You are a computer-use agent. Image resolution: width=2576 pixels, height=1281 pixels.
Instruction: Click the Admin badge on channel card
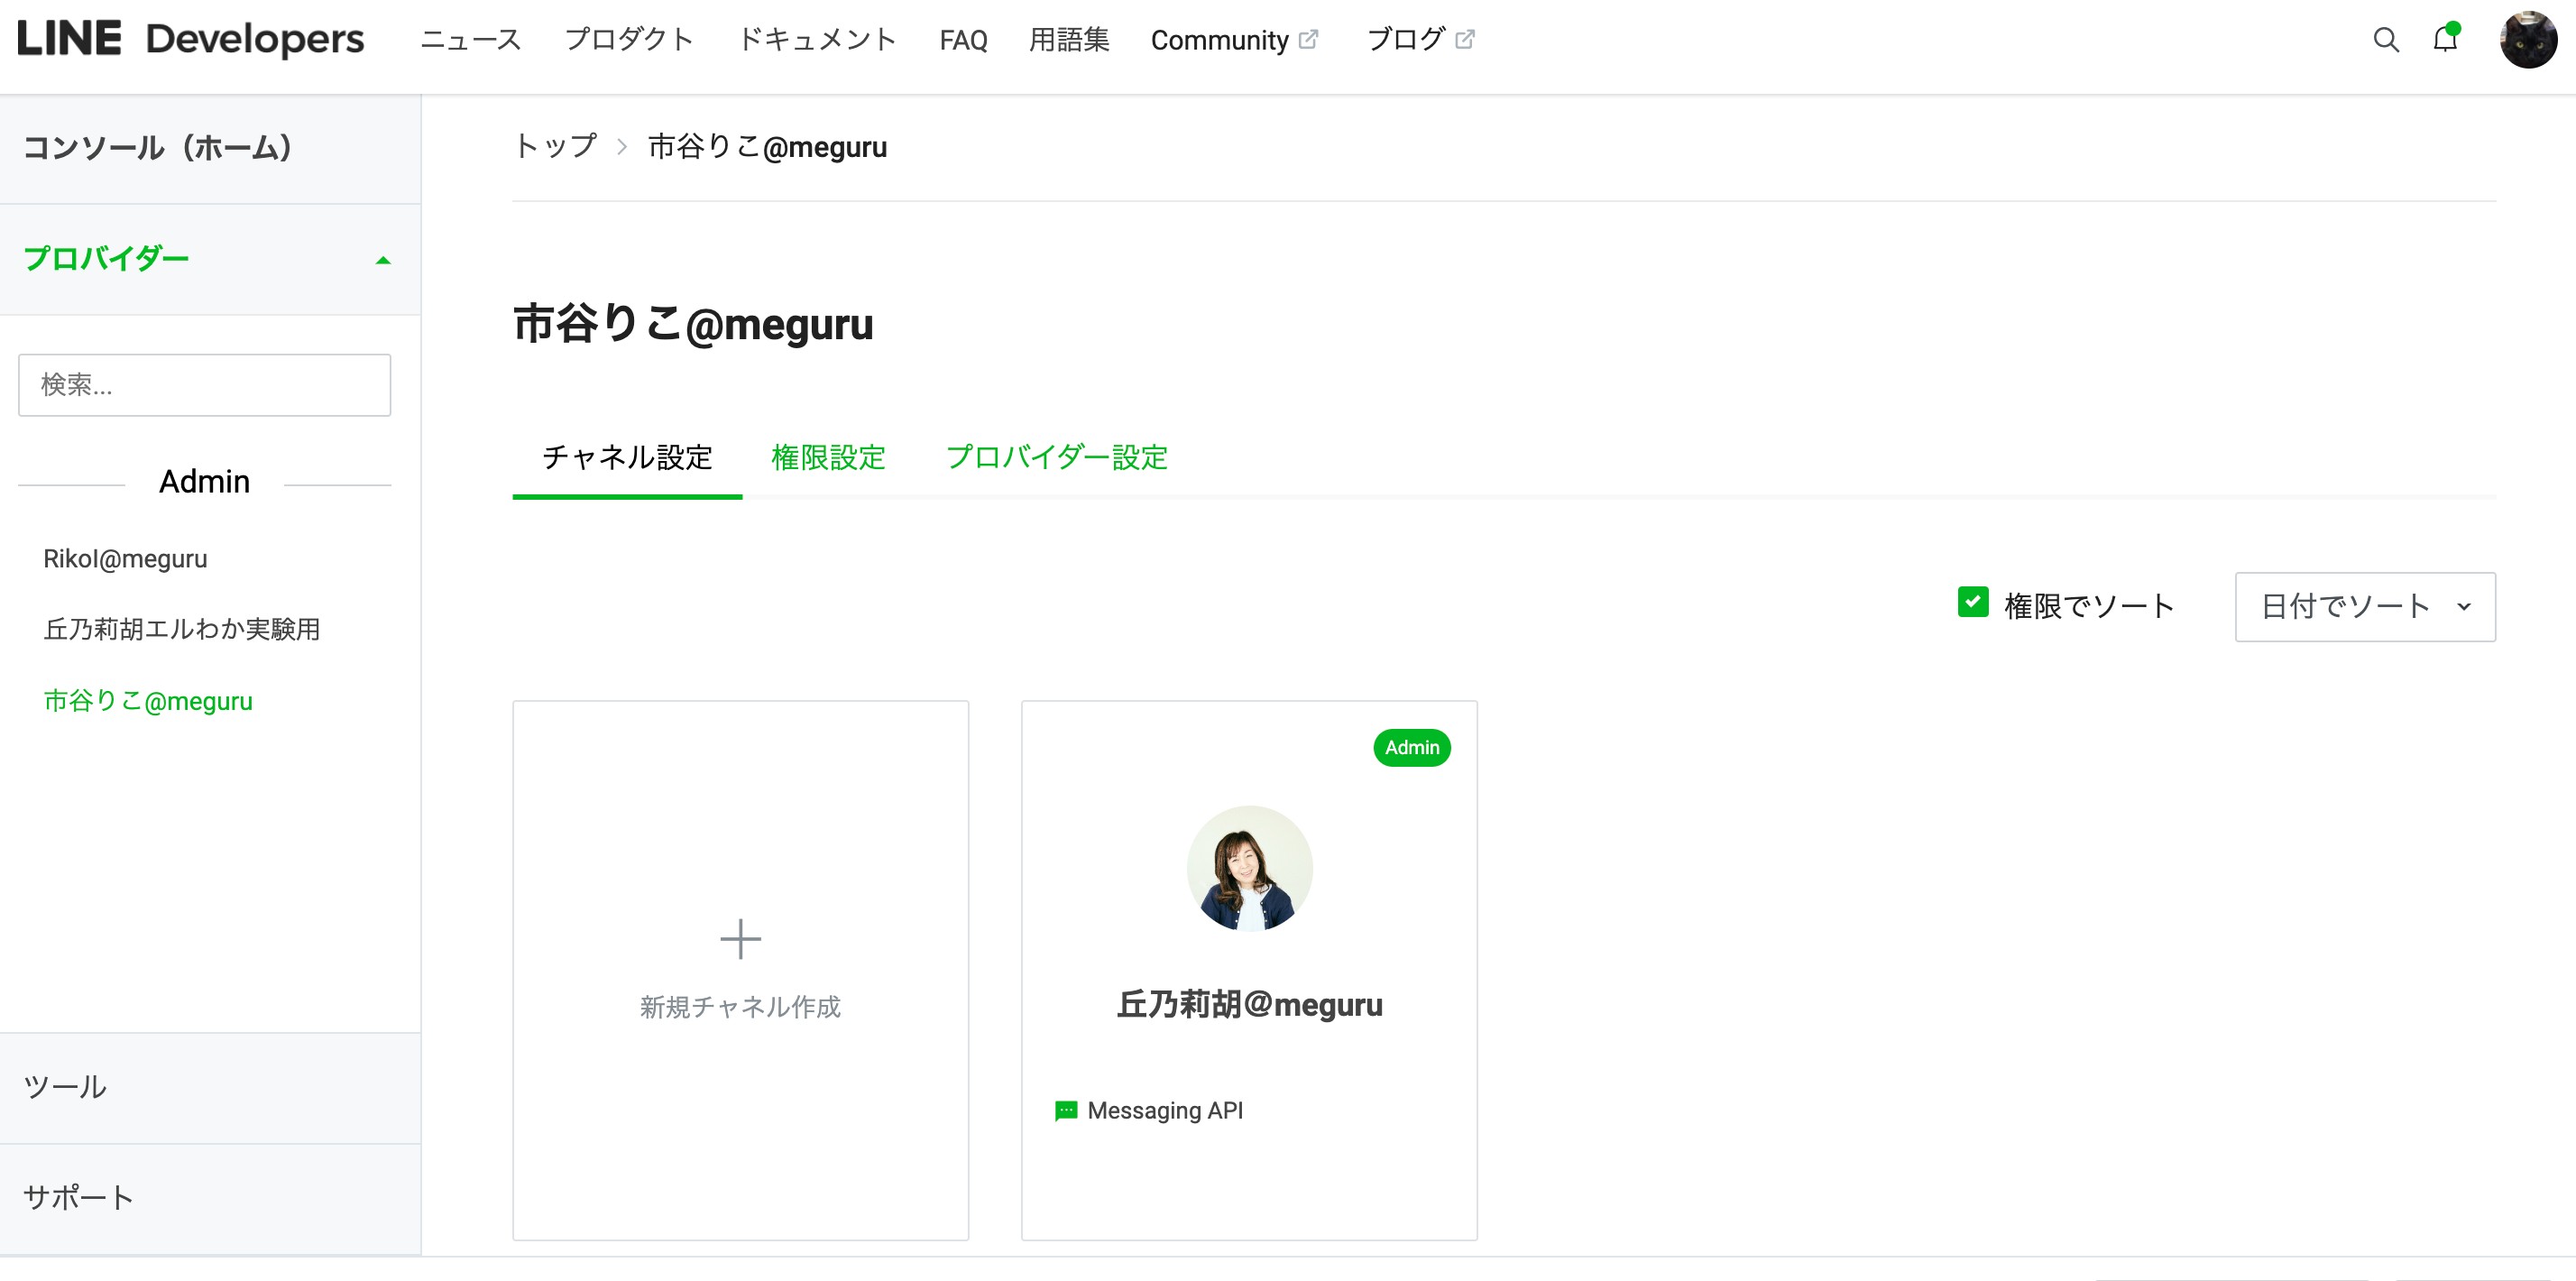1411,747
